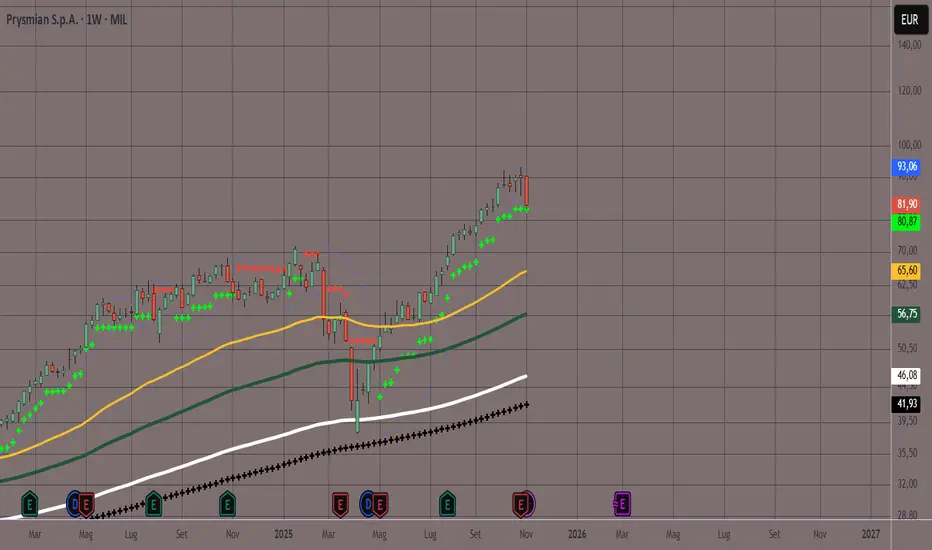Open red earnings E marker near Mar 2025
932x550 pixels.
340,504
